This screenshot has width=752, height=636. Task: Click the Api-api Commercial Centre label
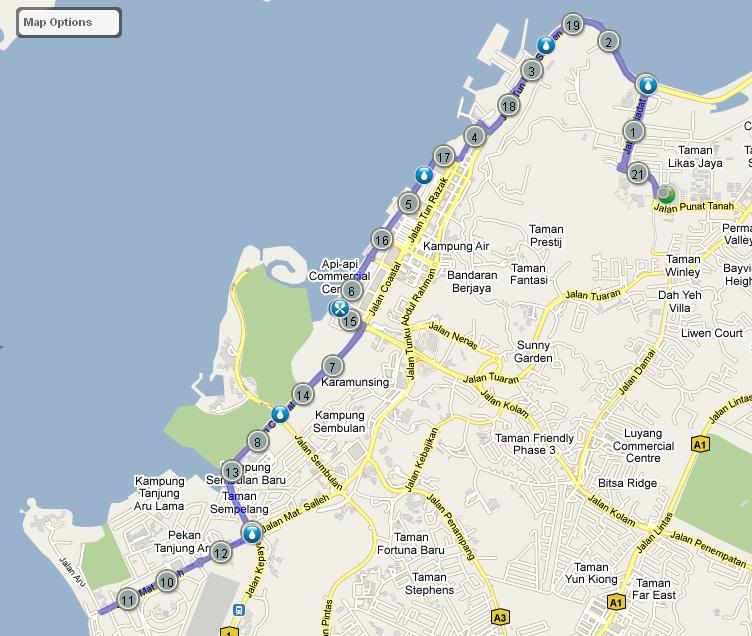(339, 276)
